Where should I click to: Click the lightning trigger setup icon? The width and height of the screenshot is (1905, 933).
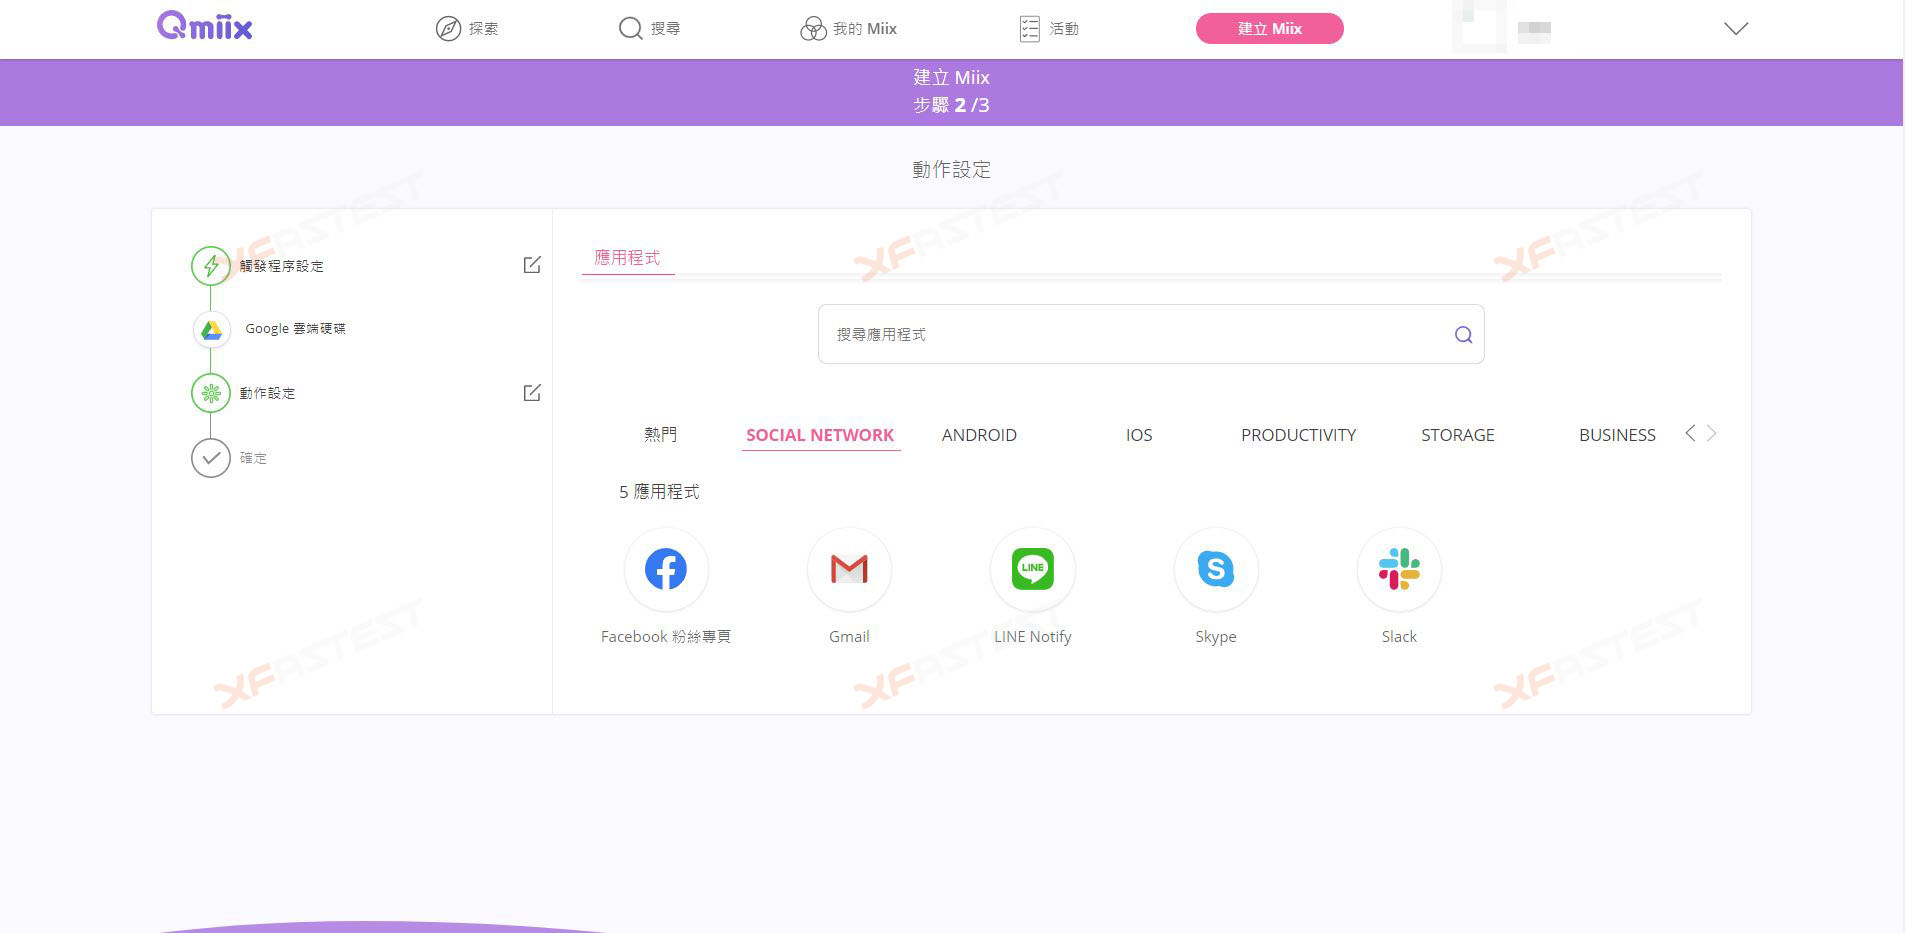point(211,266)
